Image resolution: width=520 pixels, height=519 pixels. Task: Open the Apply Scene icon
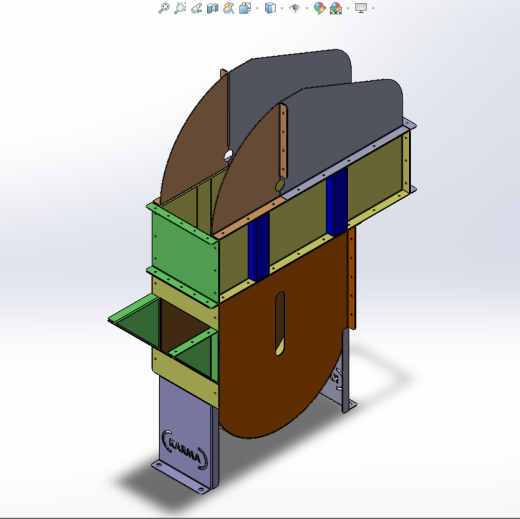click(336, 8)
